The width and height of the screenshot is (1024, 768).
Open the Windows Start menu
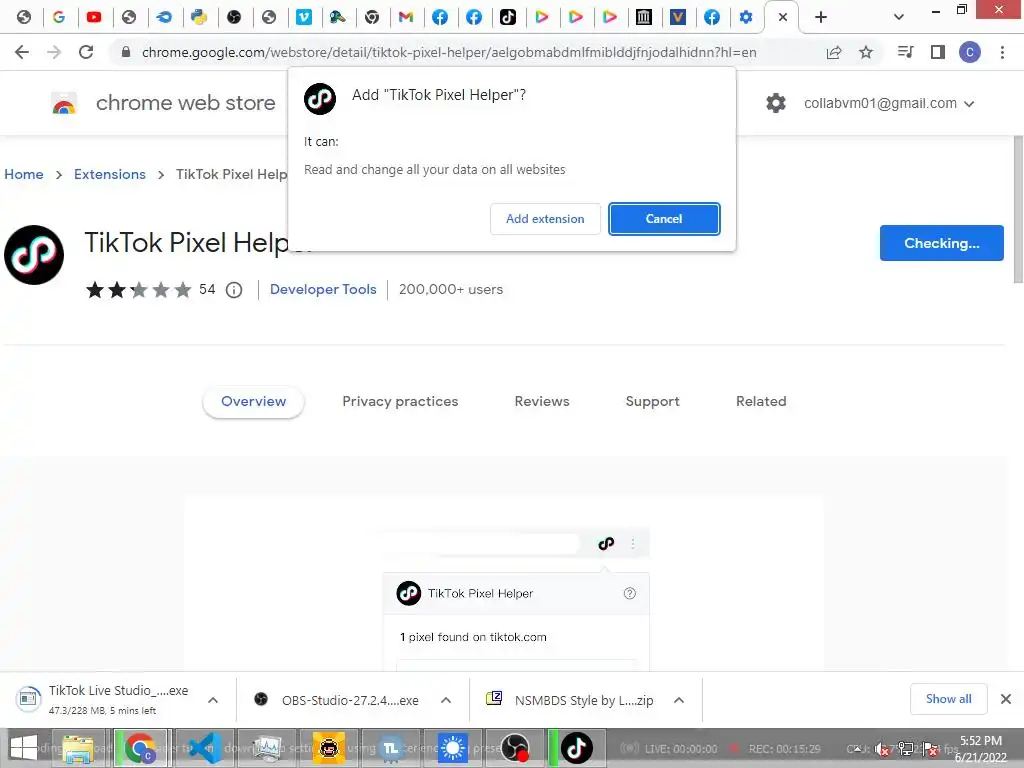pyautogui.click(x=25, y=748)
